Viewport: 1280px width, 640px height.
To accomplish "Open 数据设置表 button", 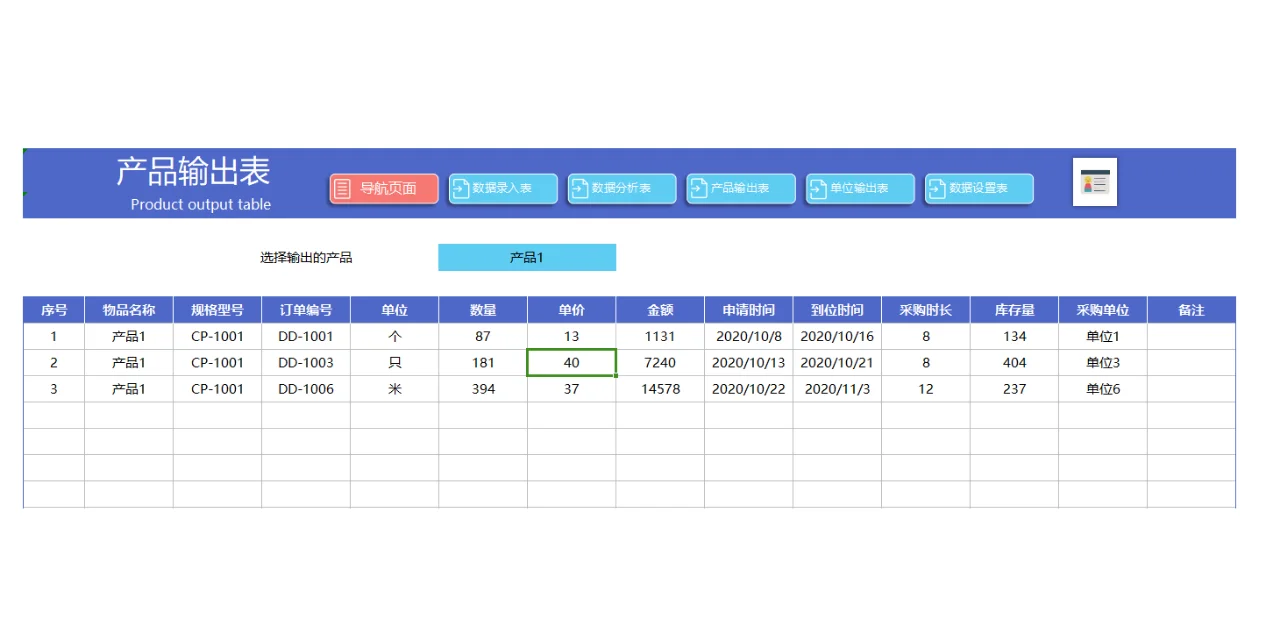I will (979, 188).
